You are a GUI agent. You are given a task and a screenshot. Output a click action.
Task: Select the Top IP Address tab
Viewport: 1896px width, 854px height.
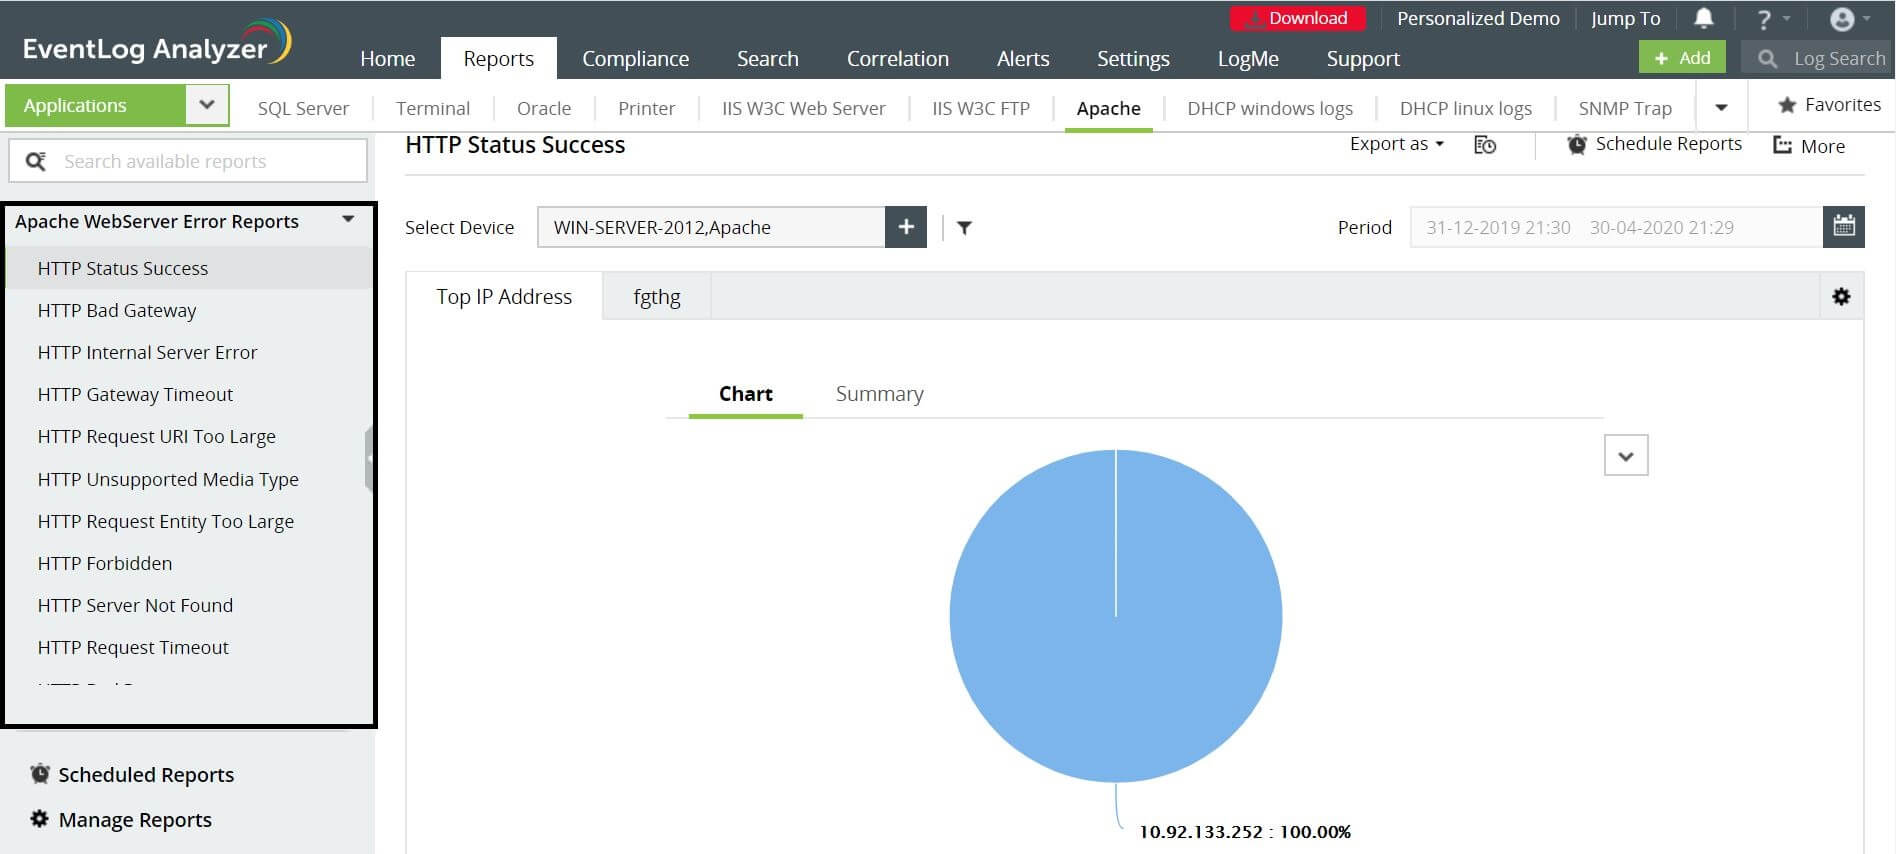504,296
